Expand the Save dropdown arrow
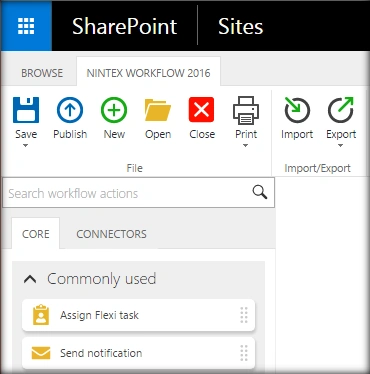 point(26,146)
